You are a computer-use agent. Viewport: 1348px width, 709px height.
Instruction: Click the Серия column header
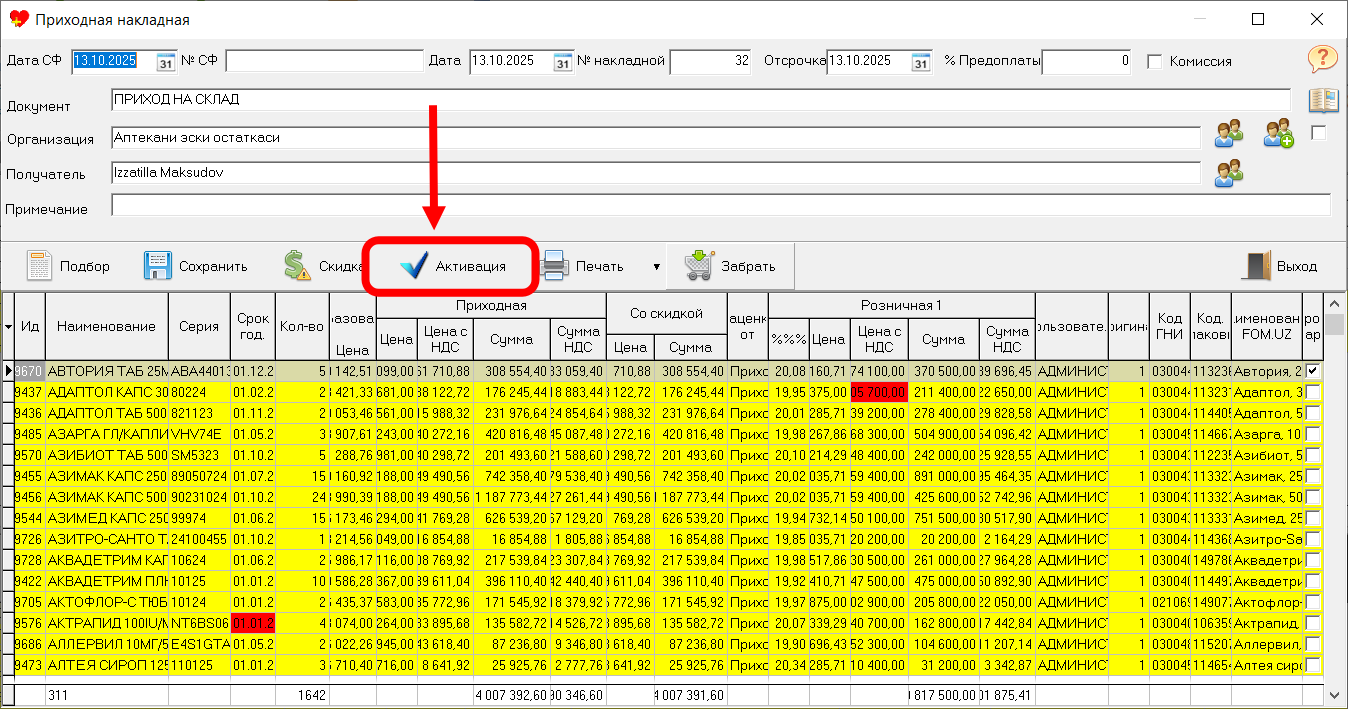199,326
